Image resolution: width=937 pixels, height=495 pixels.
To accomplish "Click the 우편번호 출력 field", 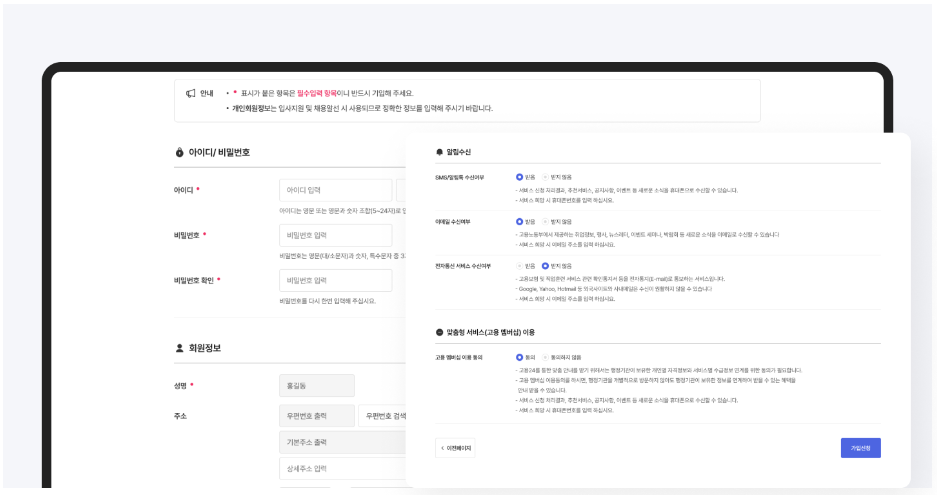I will coord(317,416).
